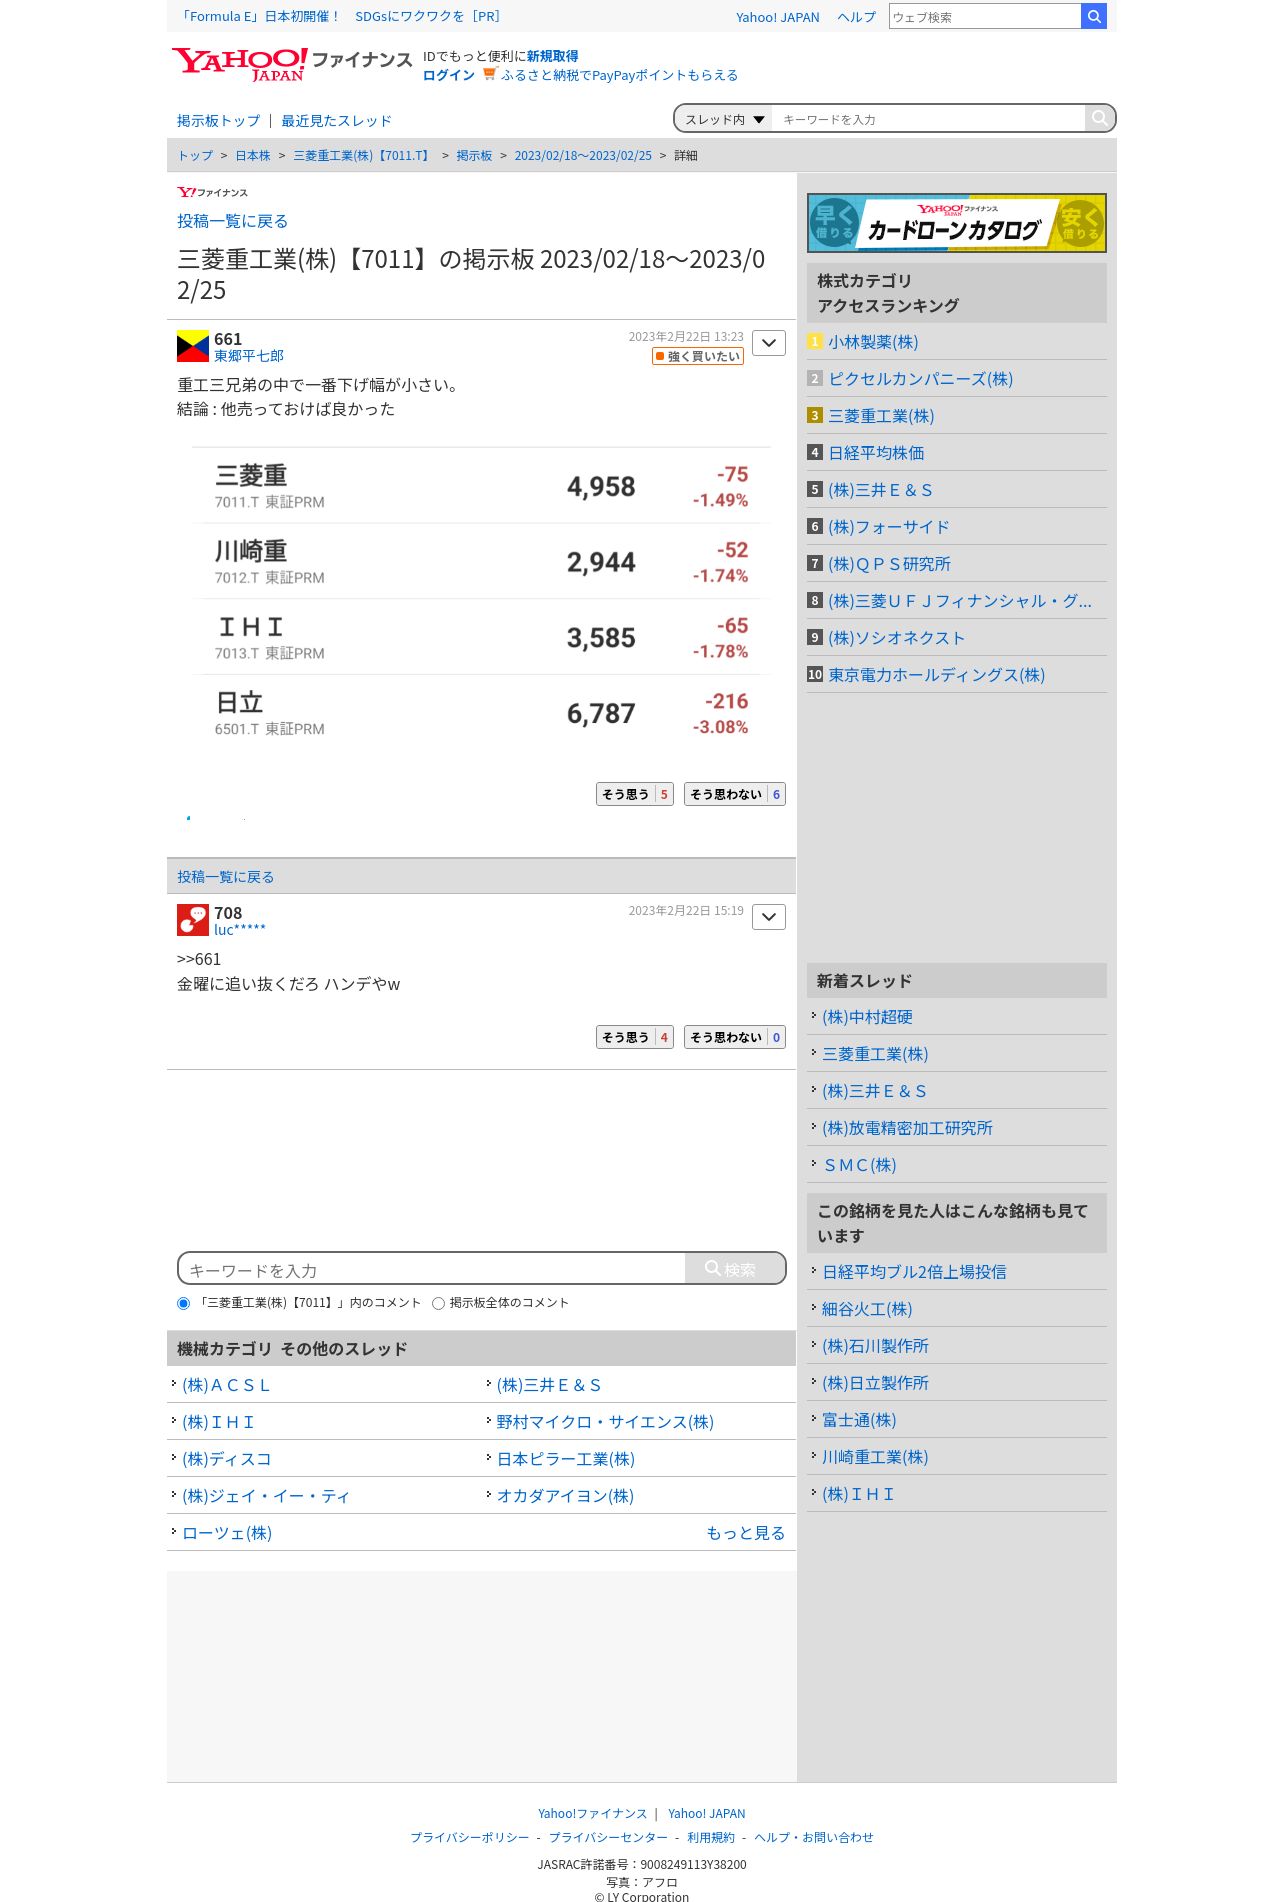Select 「三菱重工業(株)【7011】」内のコメント radio button

[183, 1303]
